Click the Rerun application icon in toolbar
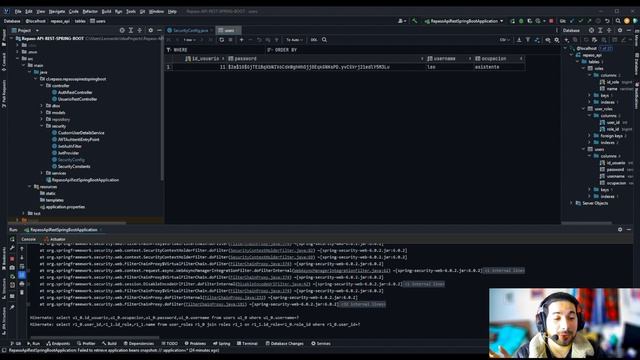This screenshot has height=360, width=640. pos(512,21)
